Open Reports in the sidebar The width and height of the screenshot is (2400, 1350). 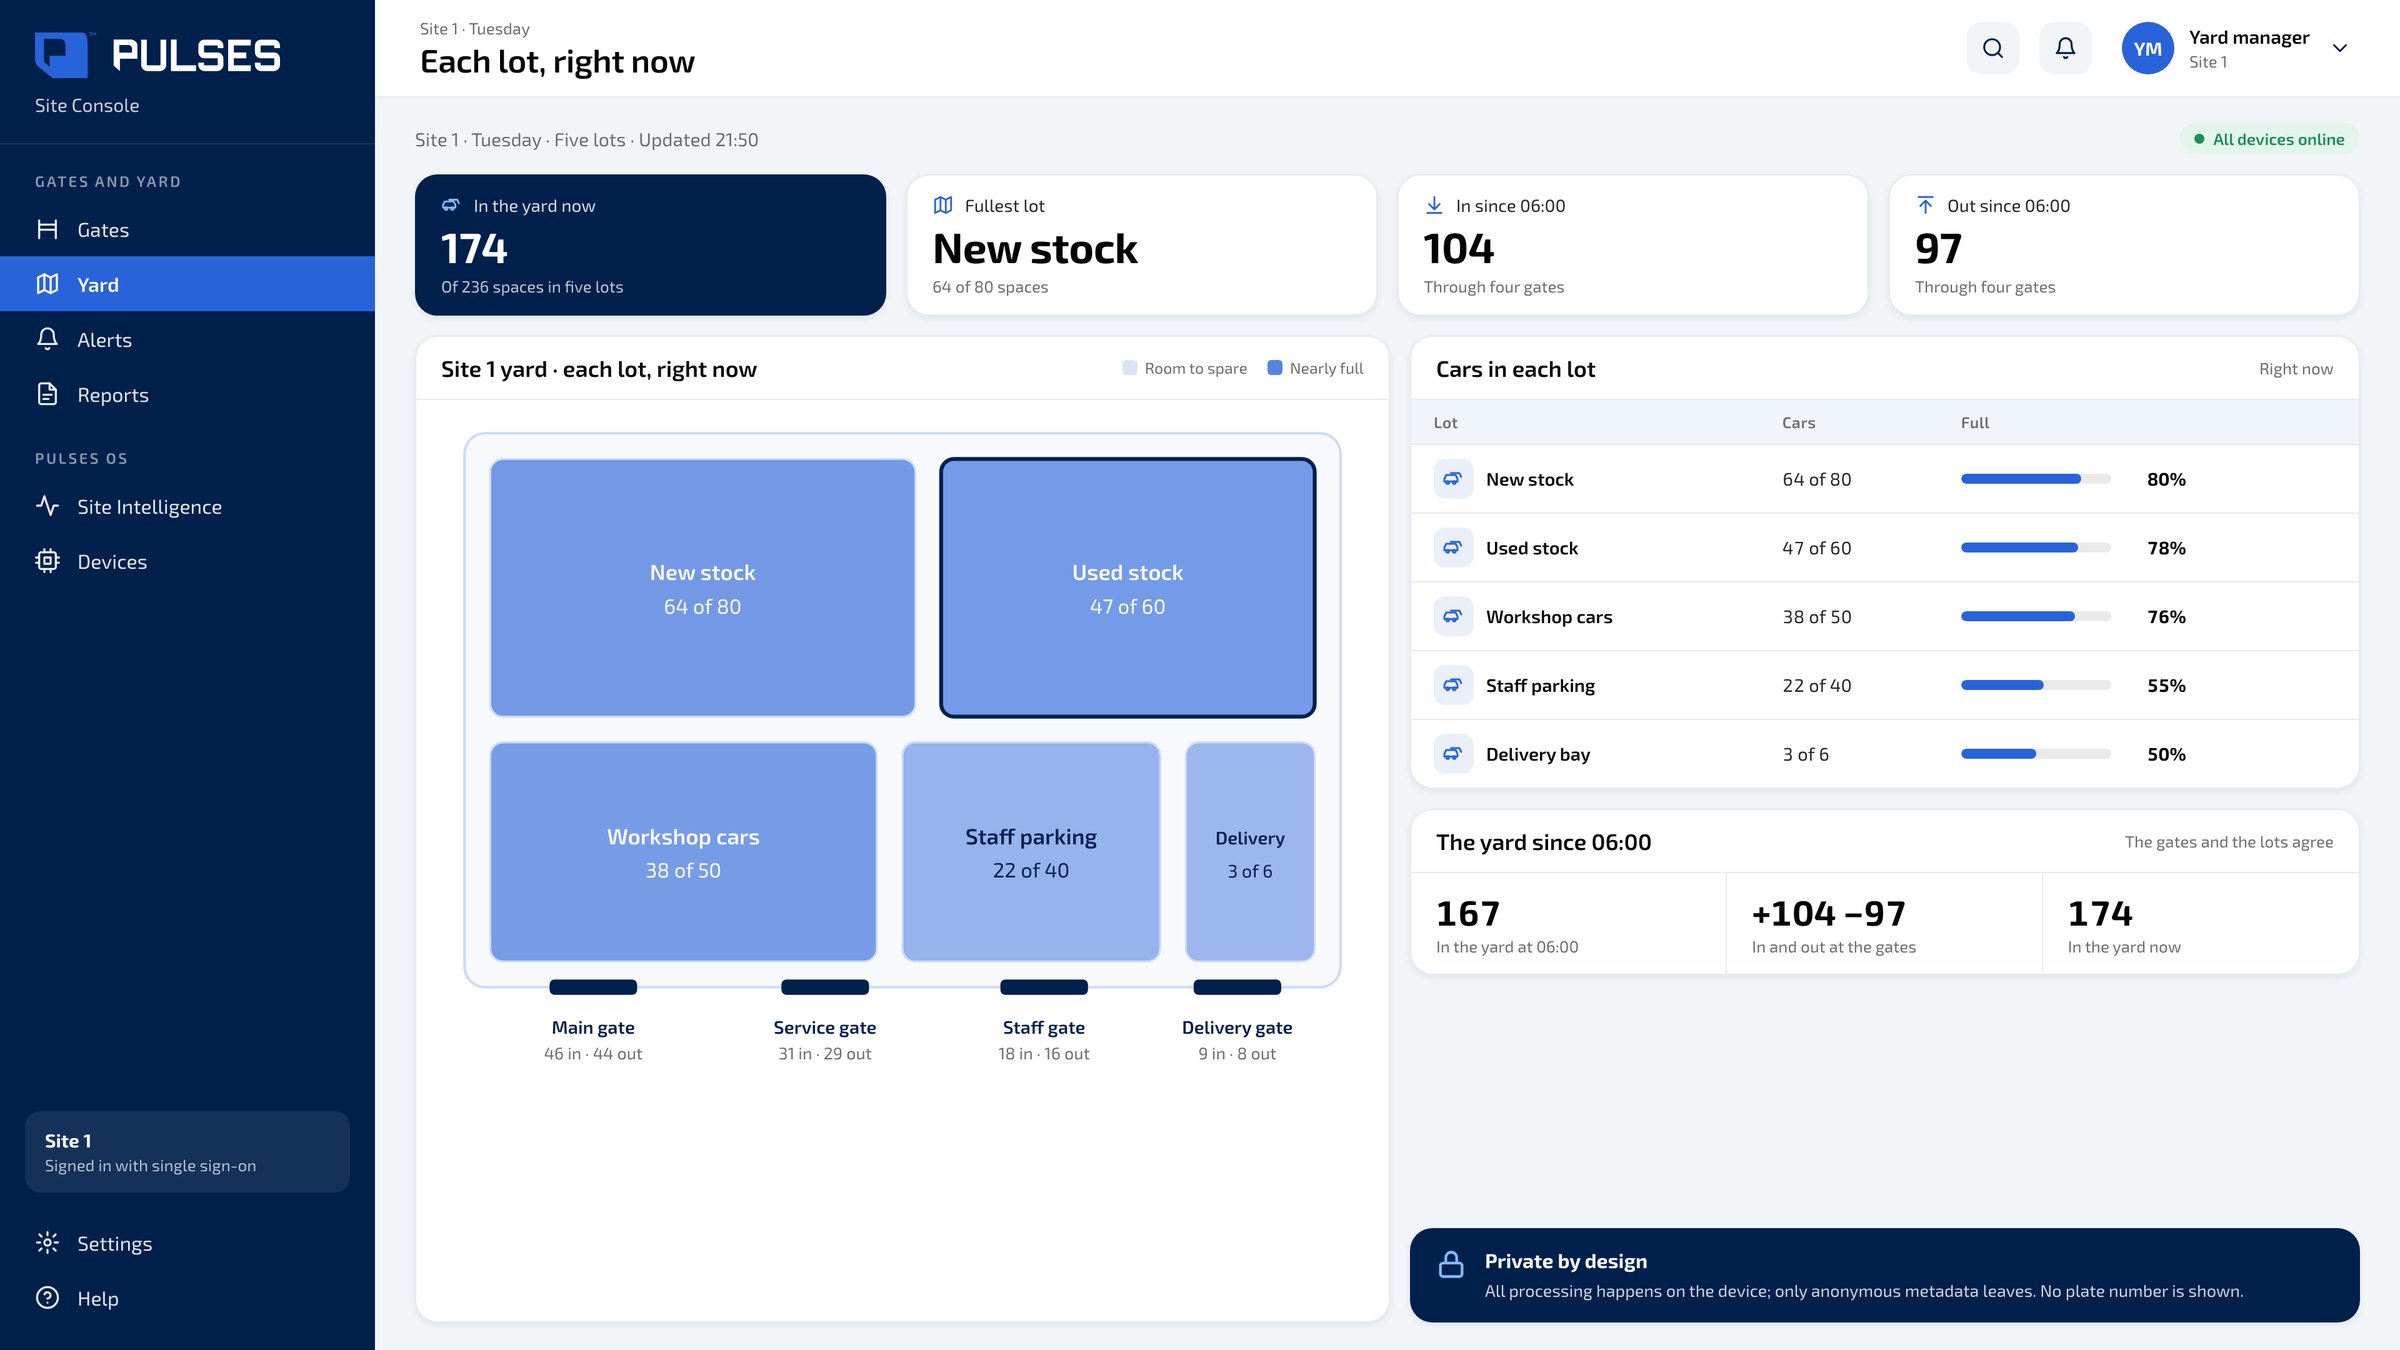point(187,394)
